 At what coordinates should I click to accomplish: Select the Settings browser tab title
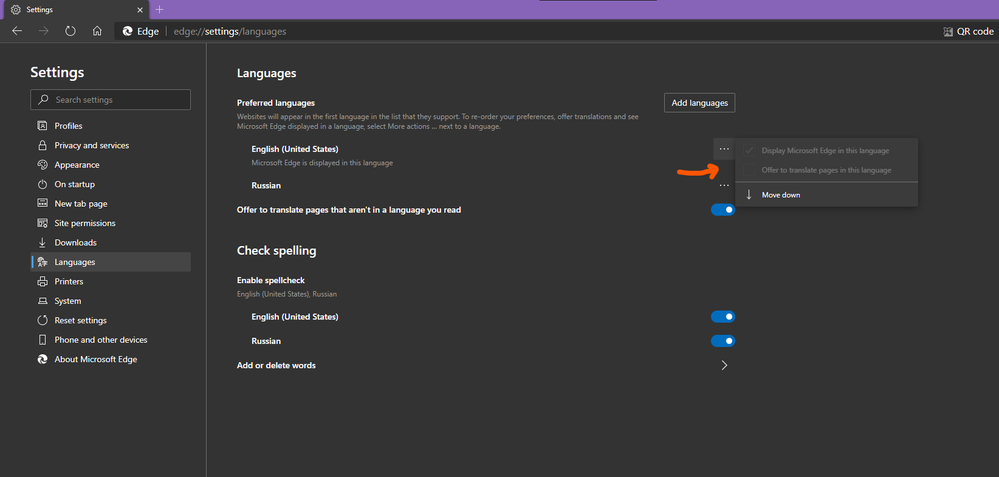coord(40,10)
